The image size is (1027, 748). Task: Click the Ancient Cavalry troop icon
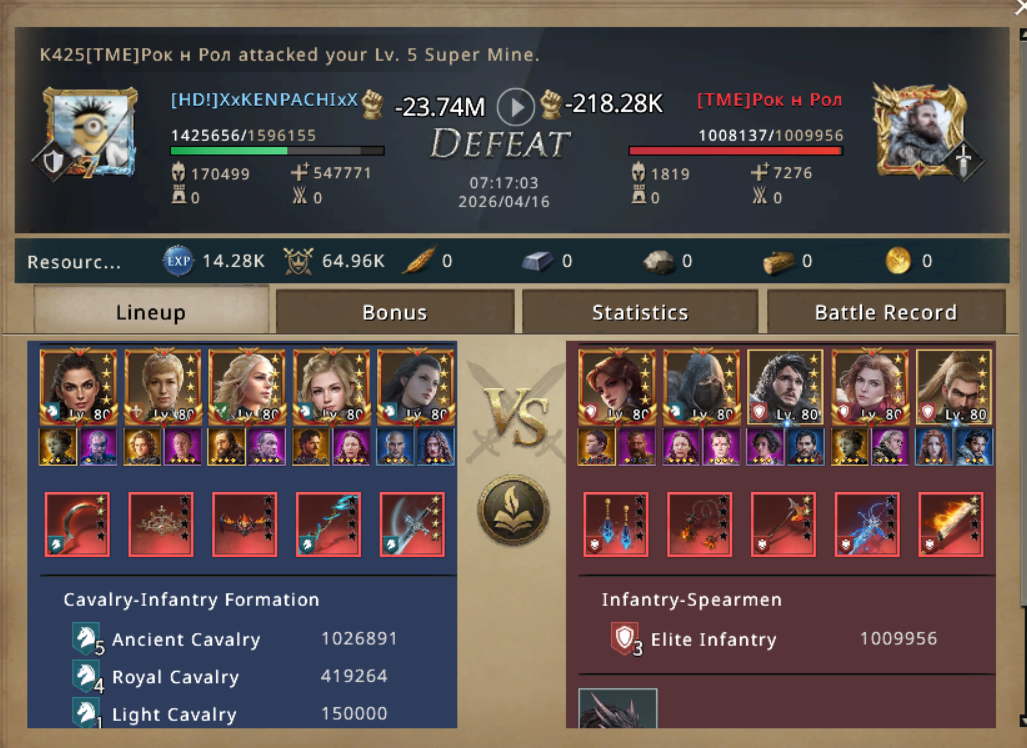tap(86, 639)
